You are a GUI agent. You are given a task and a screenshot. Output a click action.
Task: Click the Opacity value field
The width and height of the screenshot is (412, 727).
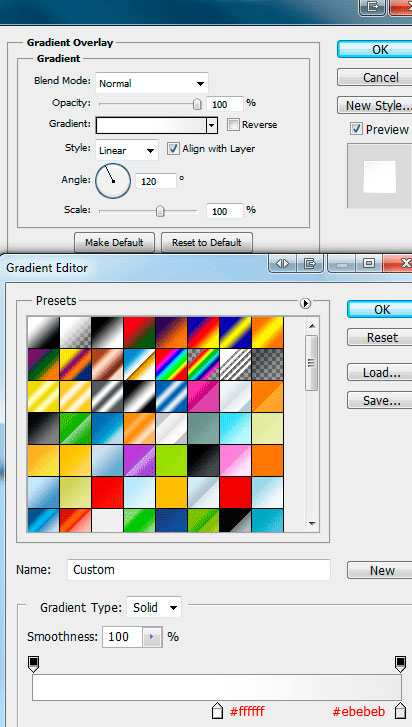tap(225, 105)
